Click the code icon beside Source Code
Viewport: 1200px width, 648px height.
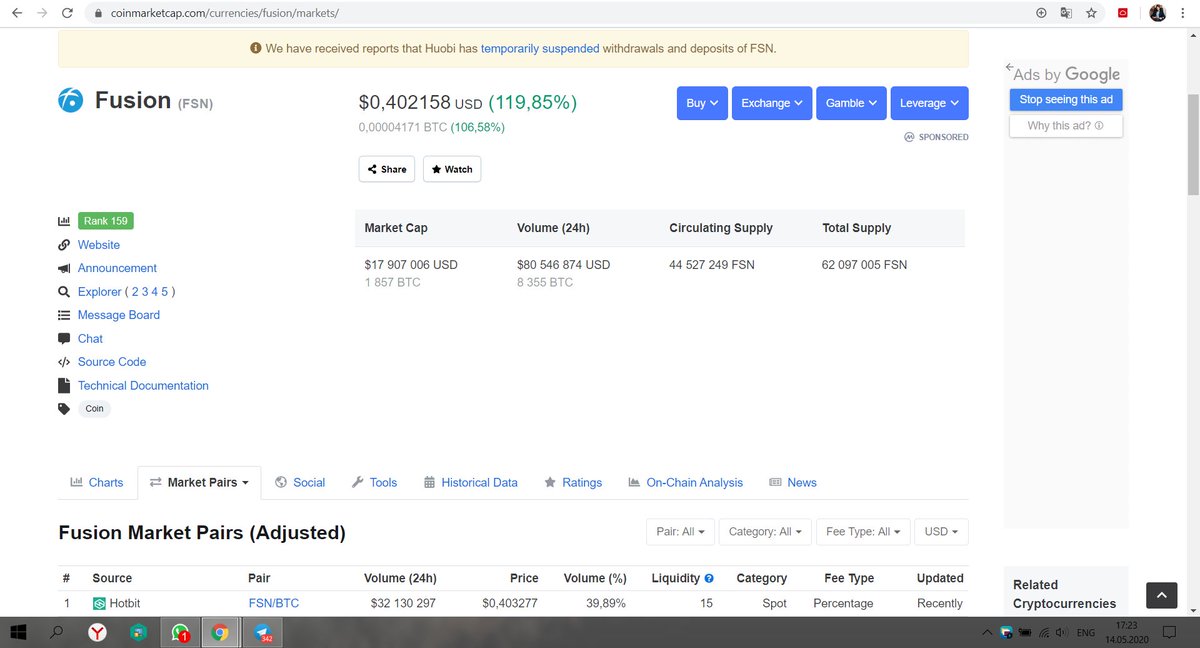[64, 362]
